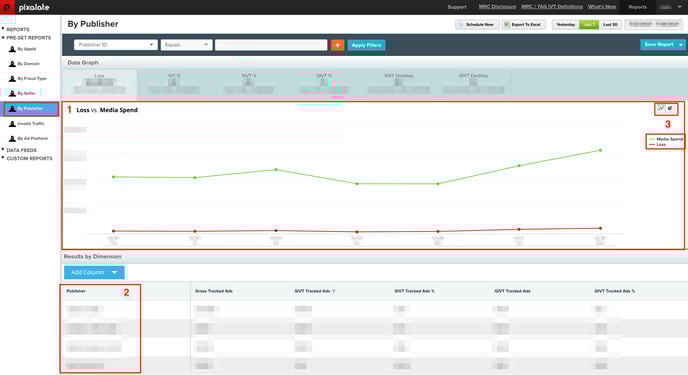The height and width of the screenshot is (375, 688).
Task: Open the Publisher ID filter dropdown
Action: click(x=116, y=45)
